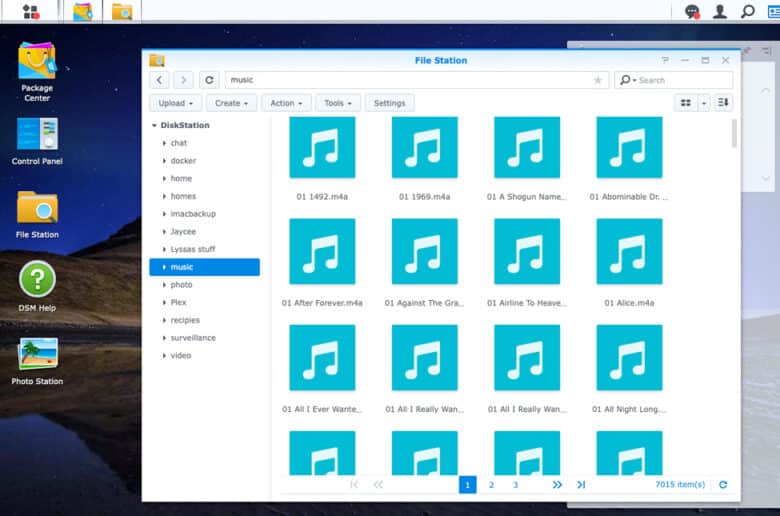Open the user options person icon
780x516 pixels.
[719, 11]
